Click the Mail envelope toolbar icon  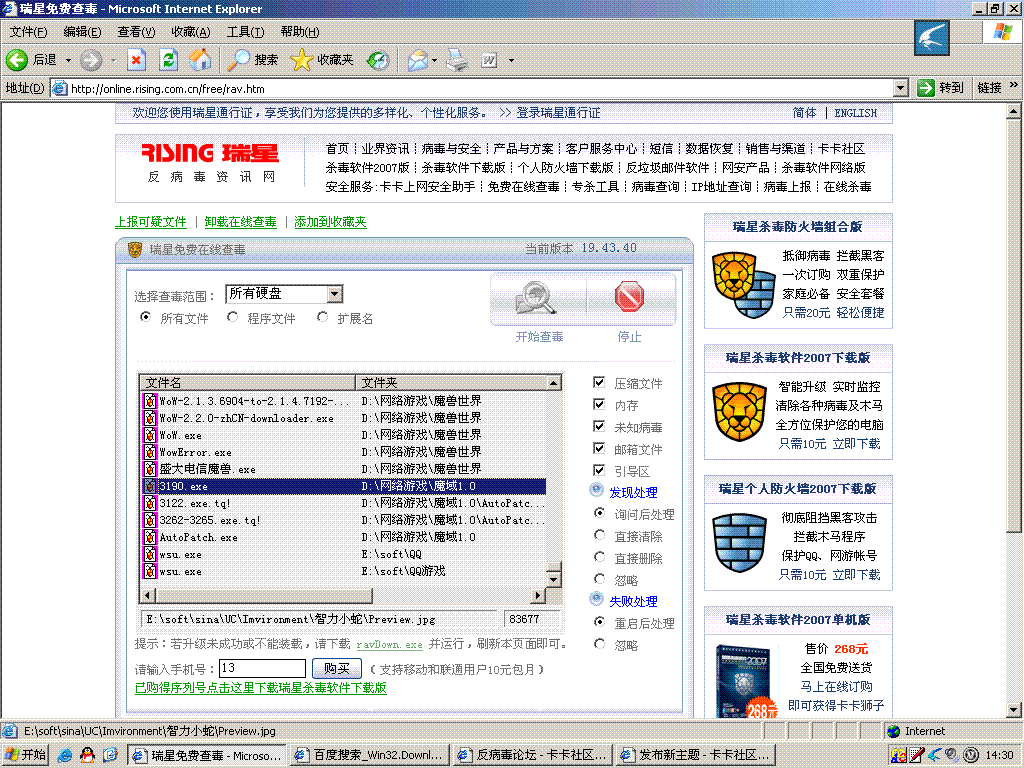coord(418,60)
